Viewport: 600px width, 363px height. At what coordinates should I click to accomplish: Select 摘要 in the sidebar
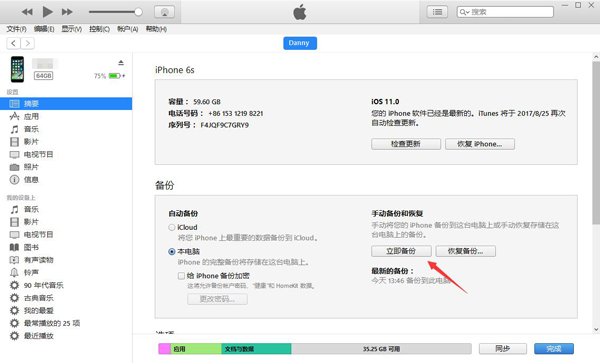pyautogui.click(x=66, y=104)
